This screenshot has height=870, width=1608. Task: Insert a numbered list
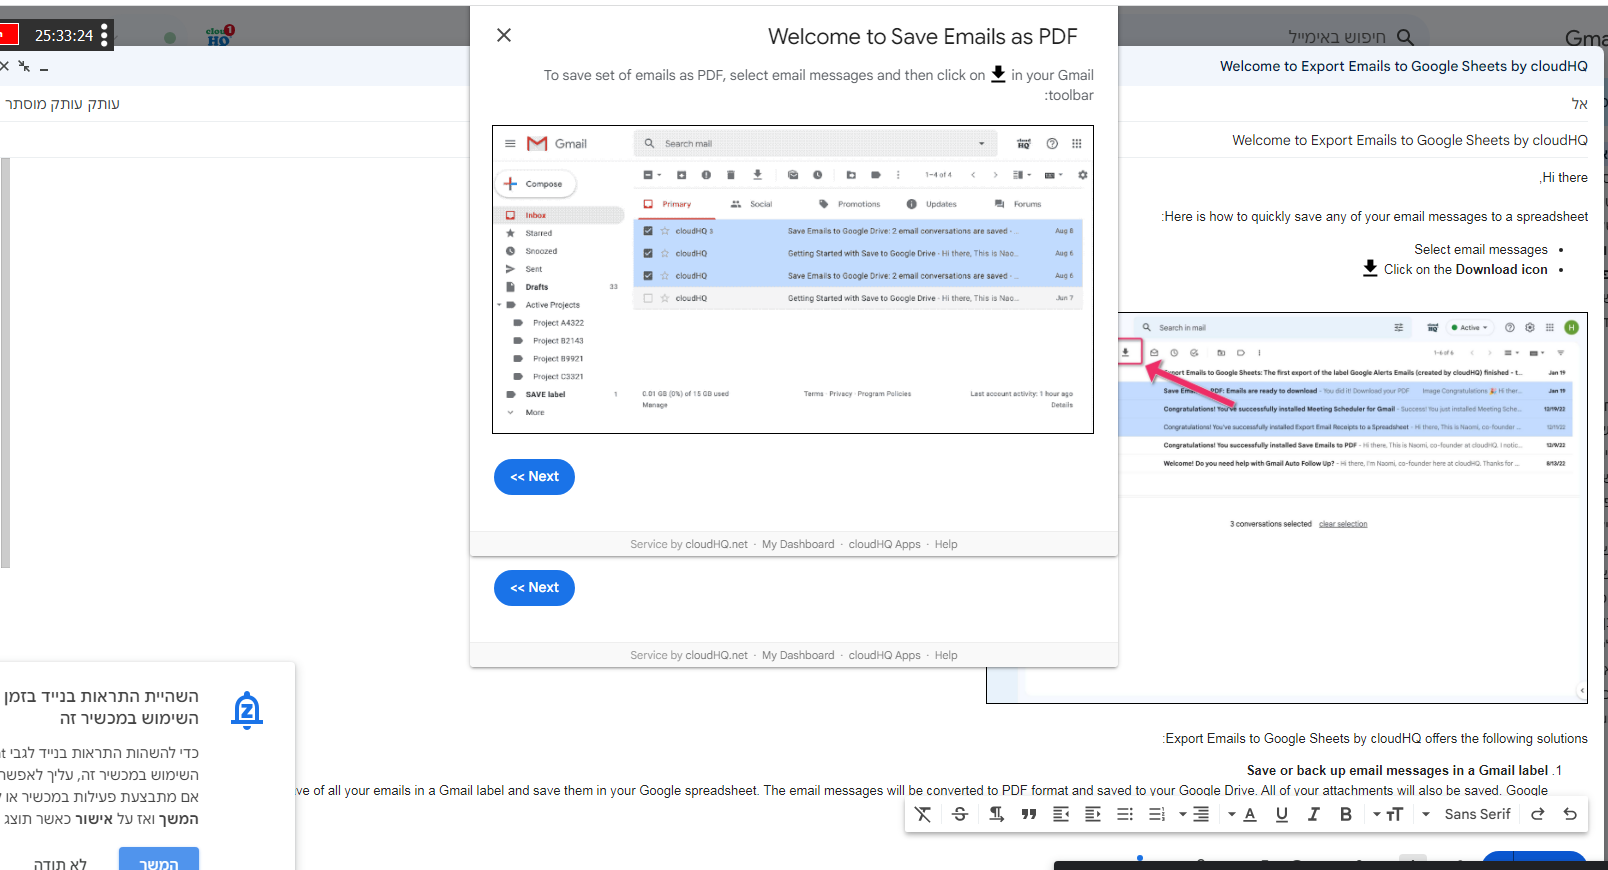(1157, 814)
